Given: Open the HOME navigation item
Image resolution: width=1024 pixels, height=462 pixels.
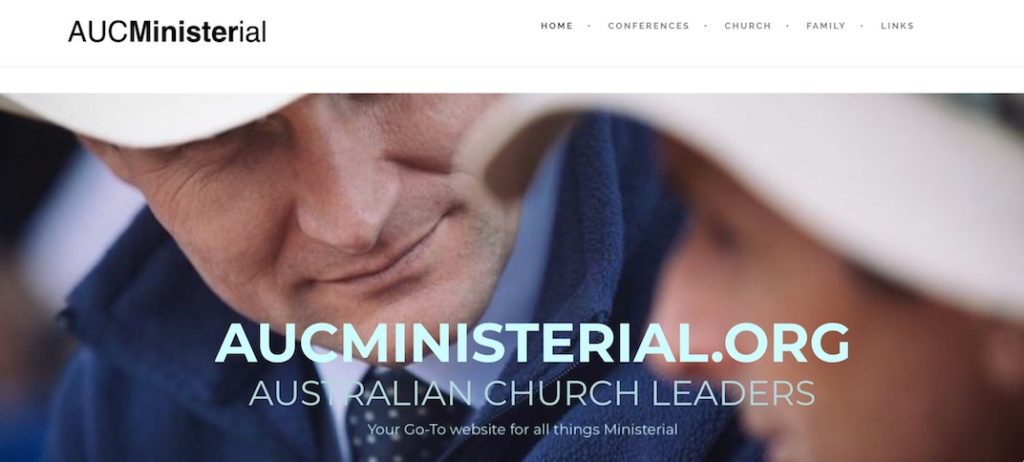Looking at the screenshot, I should click(556, 26).
